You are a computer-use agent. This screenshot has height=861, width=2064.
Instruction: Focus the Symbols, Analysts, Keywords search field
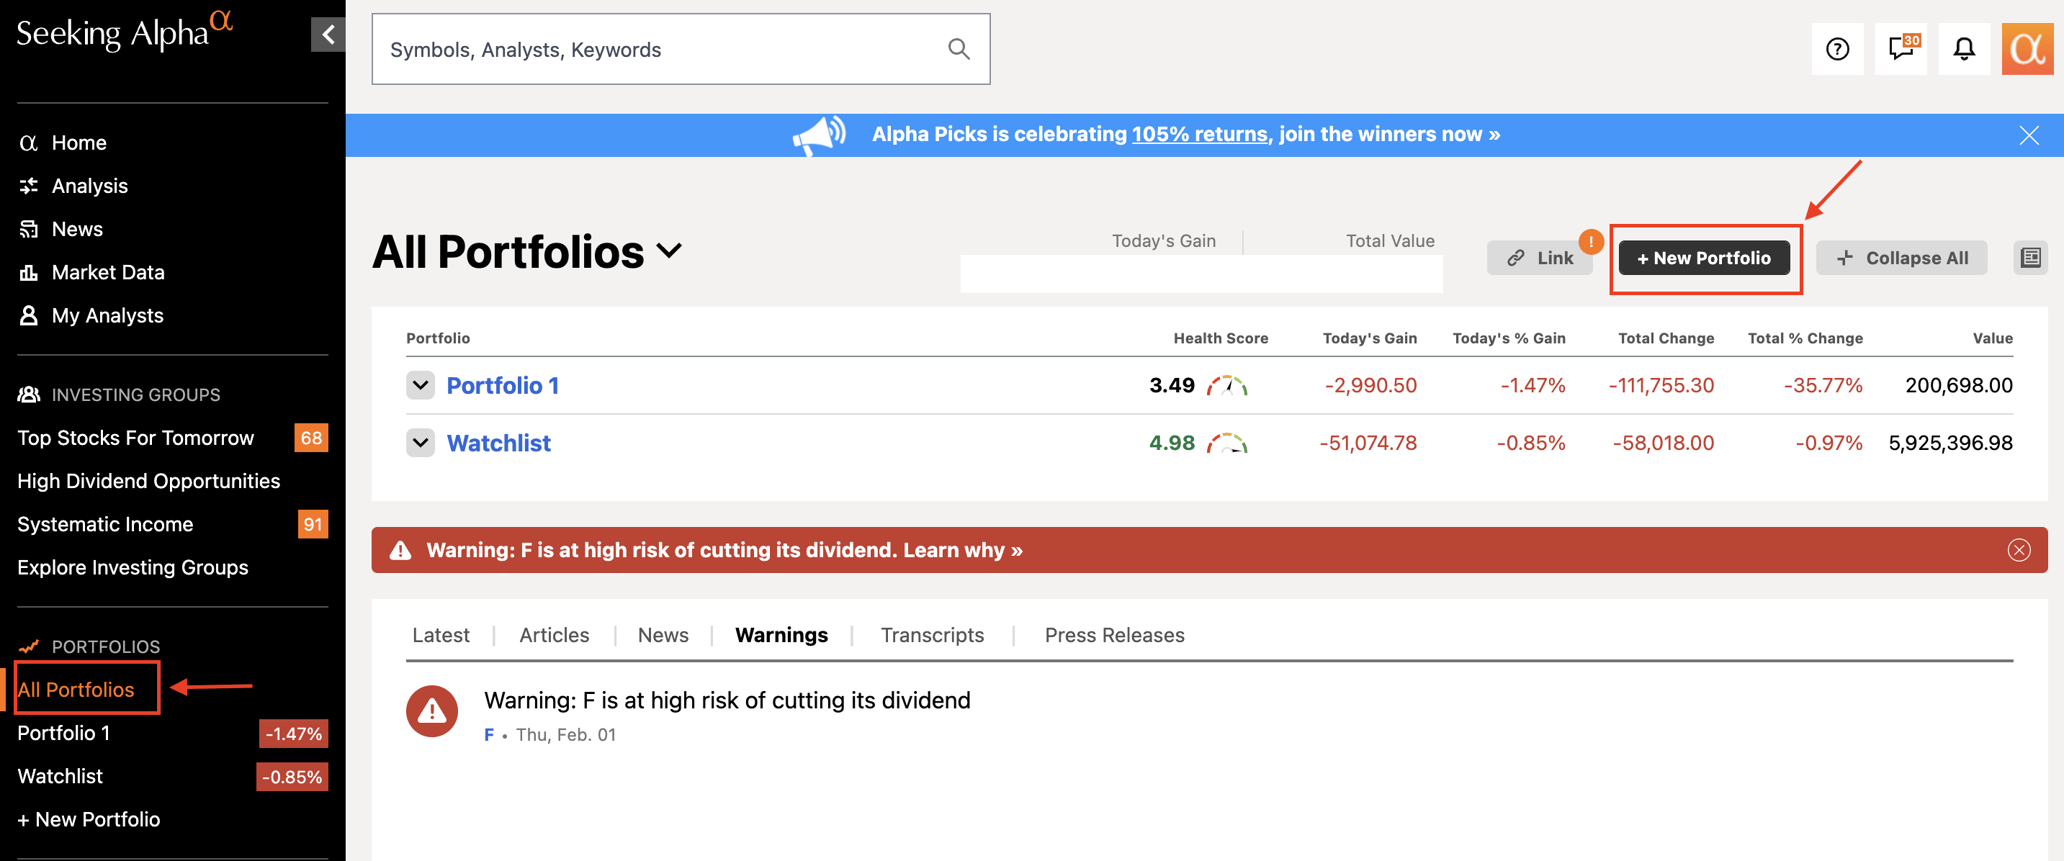pyautogui.click(x=660, y=49)
